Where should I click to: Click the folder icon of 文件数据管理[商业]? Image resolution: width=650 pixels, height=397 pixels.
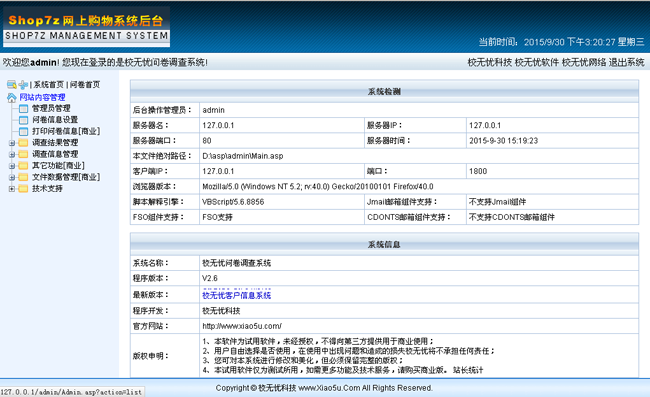coord(23,177)
